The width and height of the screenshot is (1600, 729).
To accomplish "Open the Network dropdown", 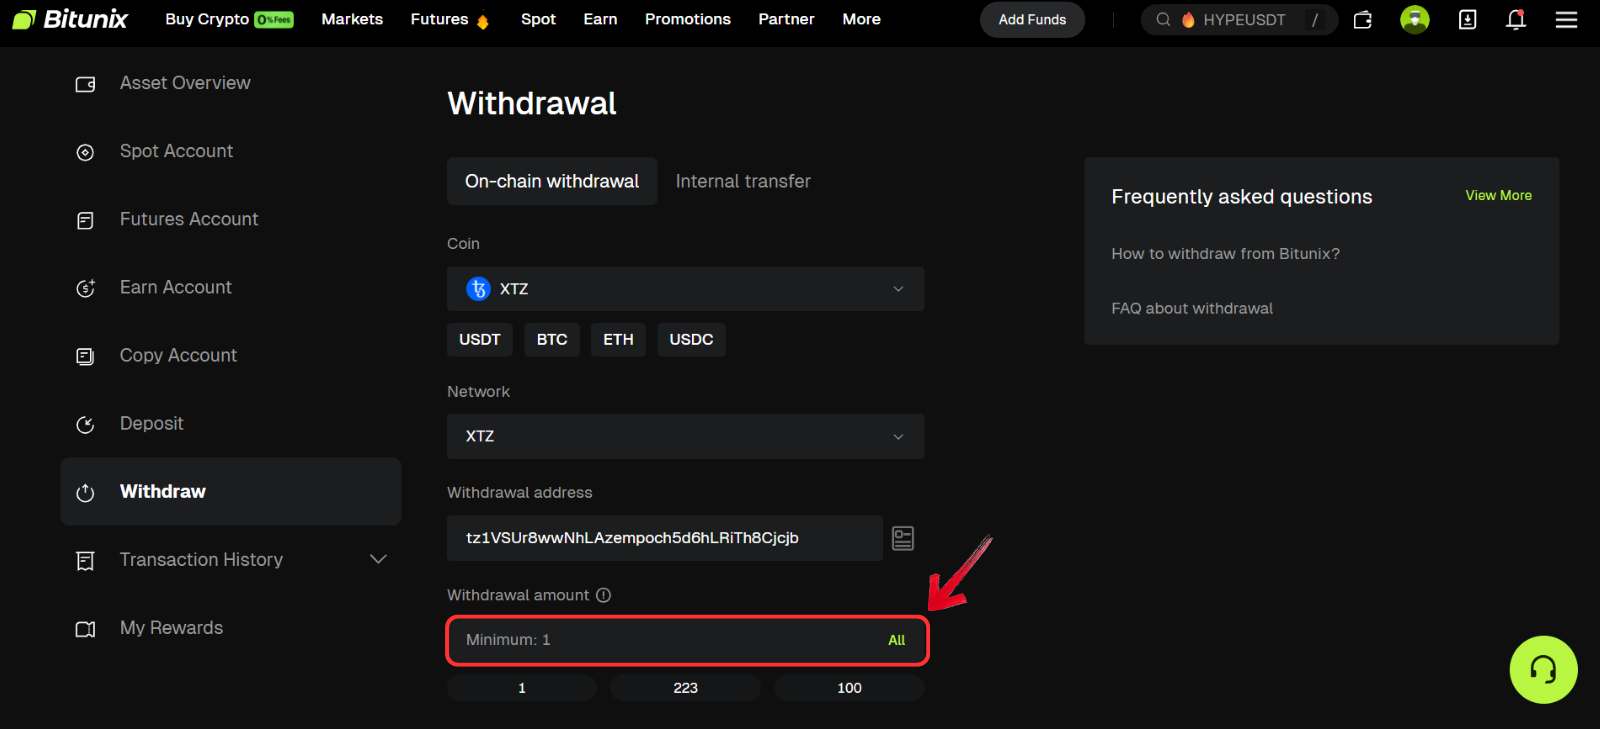I will (685, 436).
